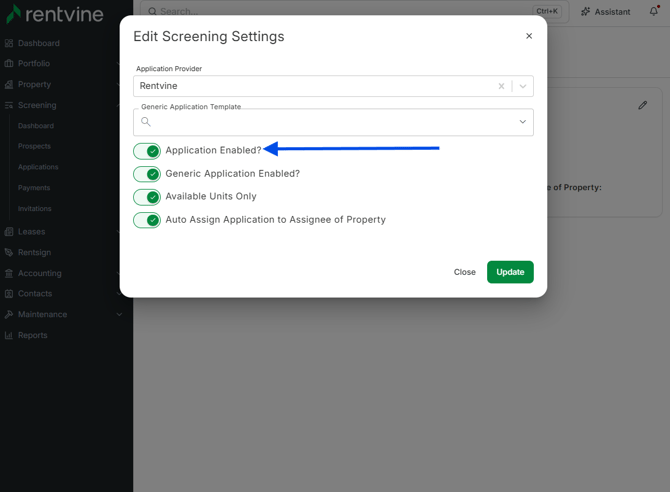The width and height of the screenshot is (670, 492).
Task: Open Contacts in sidebar
Action: point(35,294)
